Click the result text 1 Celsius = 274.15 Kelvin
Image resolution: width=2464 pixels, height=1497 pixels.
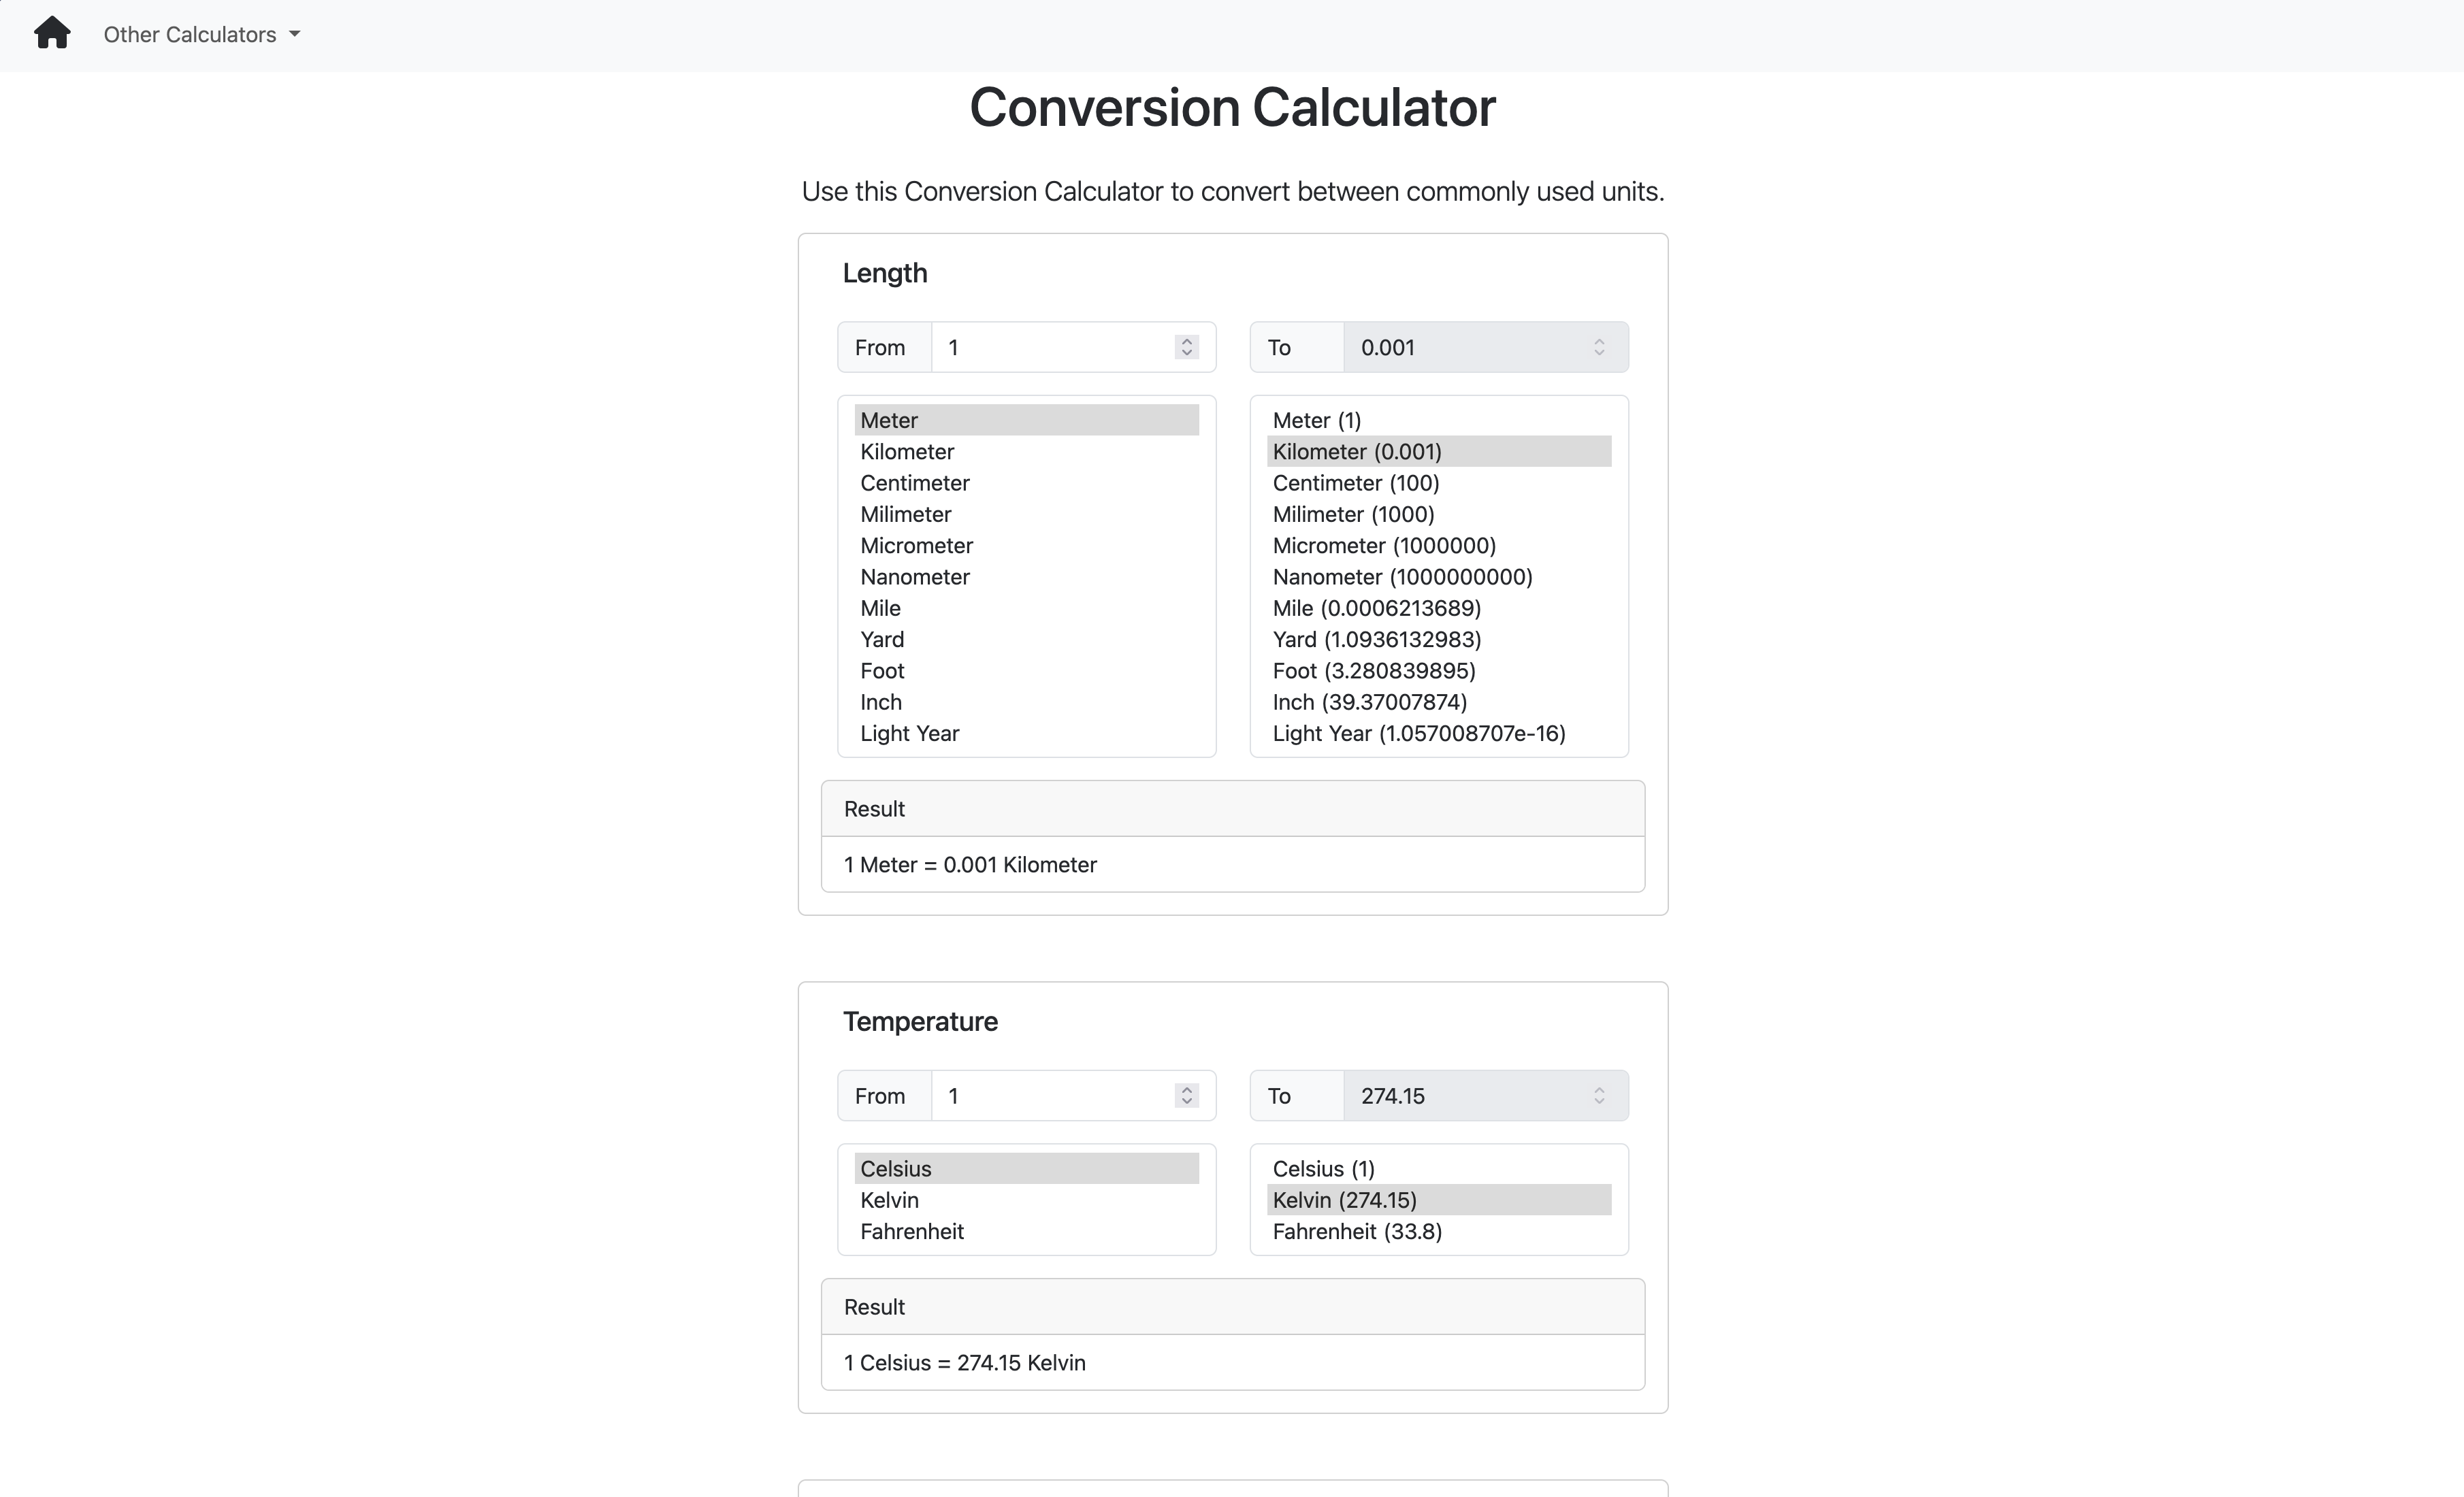(964, 1362)
